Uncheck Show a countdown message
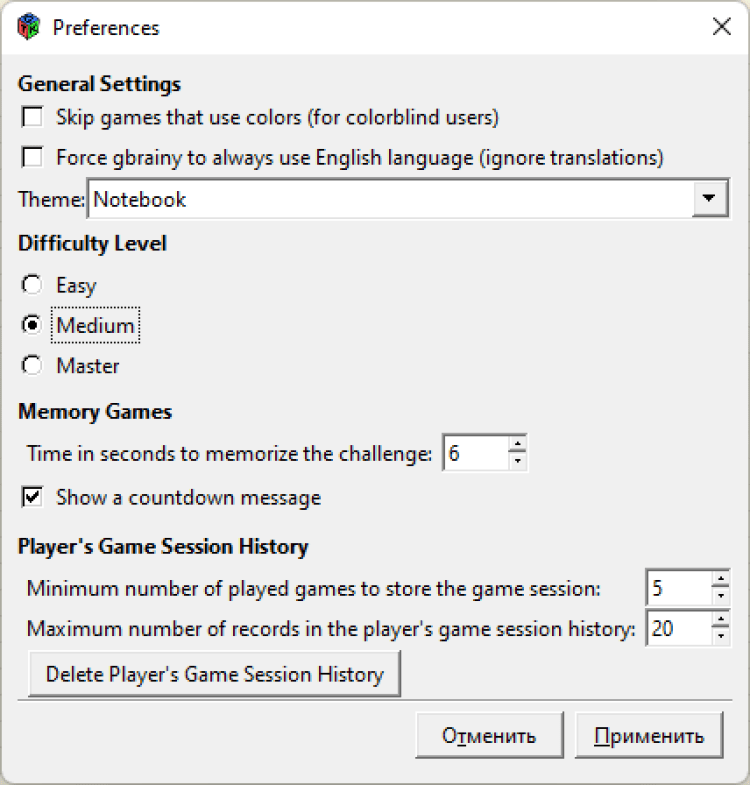The height and width of the screenshot is (785, 750). (x=33, y=497)
